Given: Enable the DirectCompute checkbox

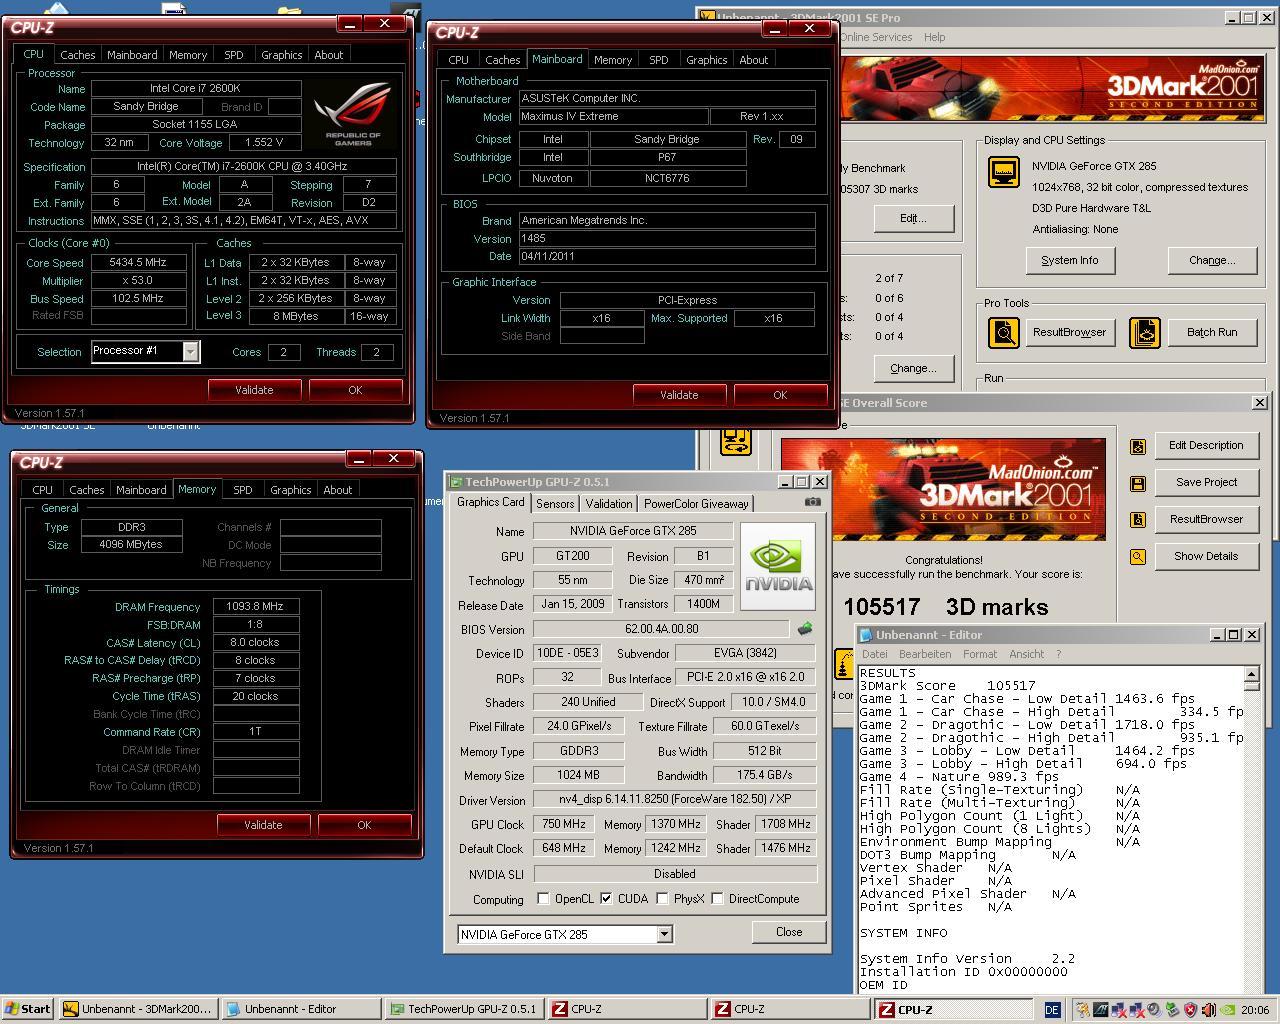Looking at the screenshot, I should (x=717, y=899).
